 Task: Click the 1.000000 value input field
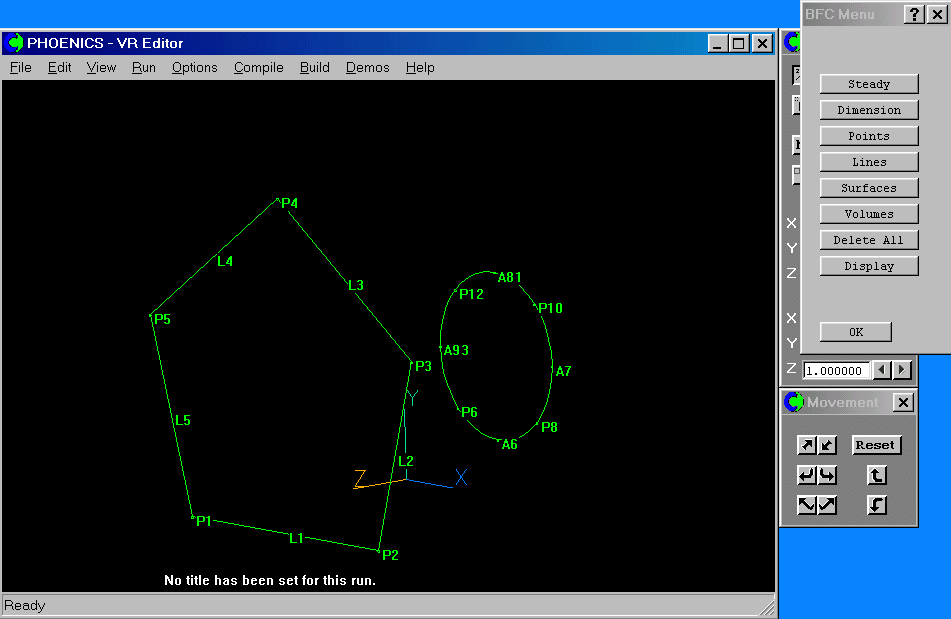[838, 370]
